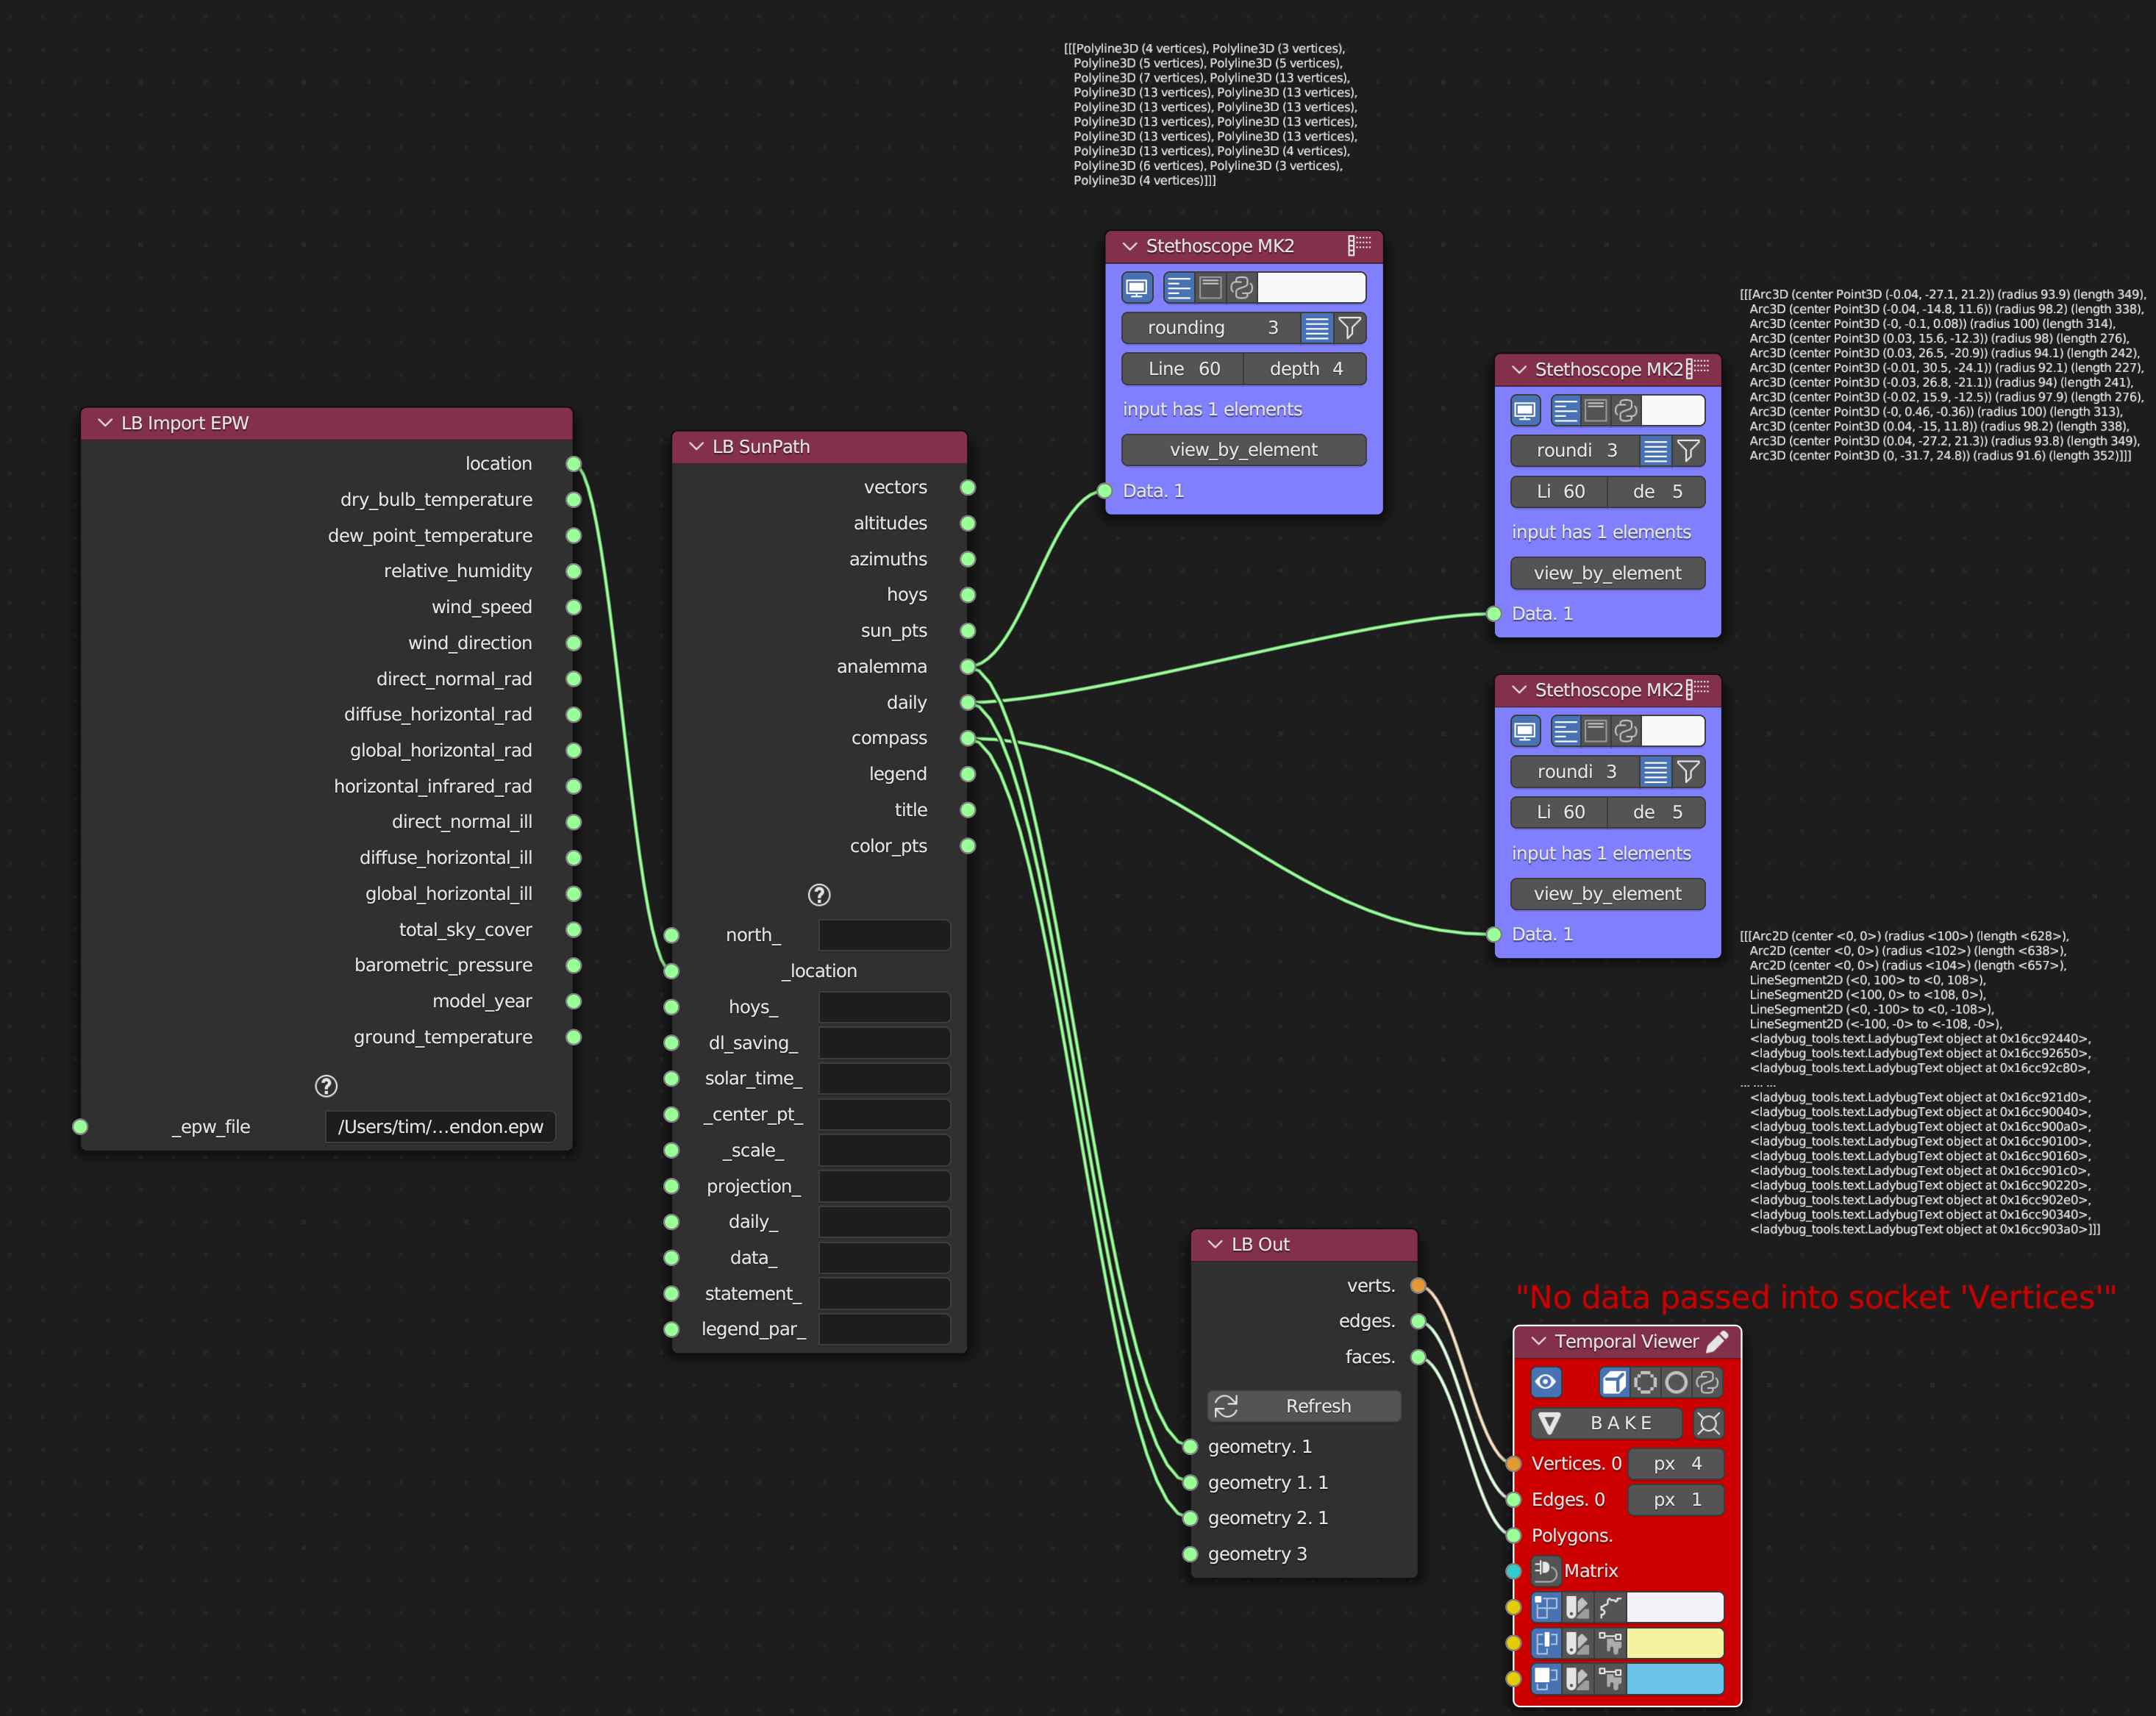Open the filter icon beside rounding in Stethoscope MK2

[1350, 328]
